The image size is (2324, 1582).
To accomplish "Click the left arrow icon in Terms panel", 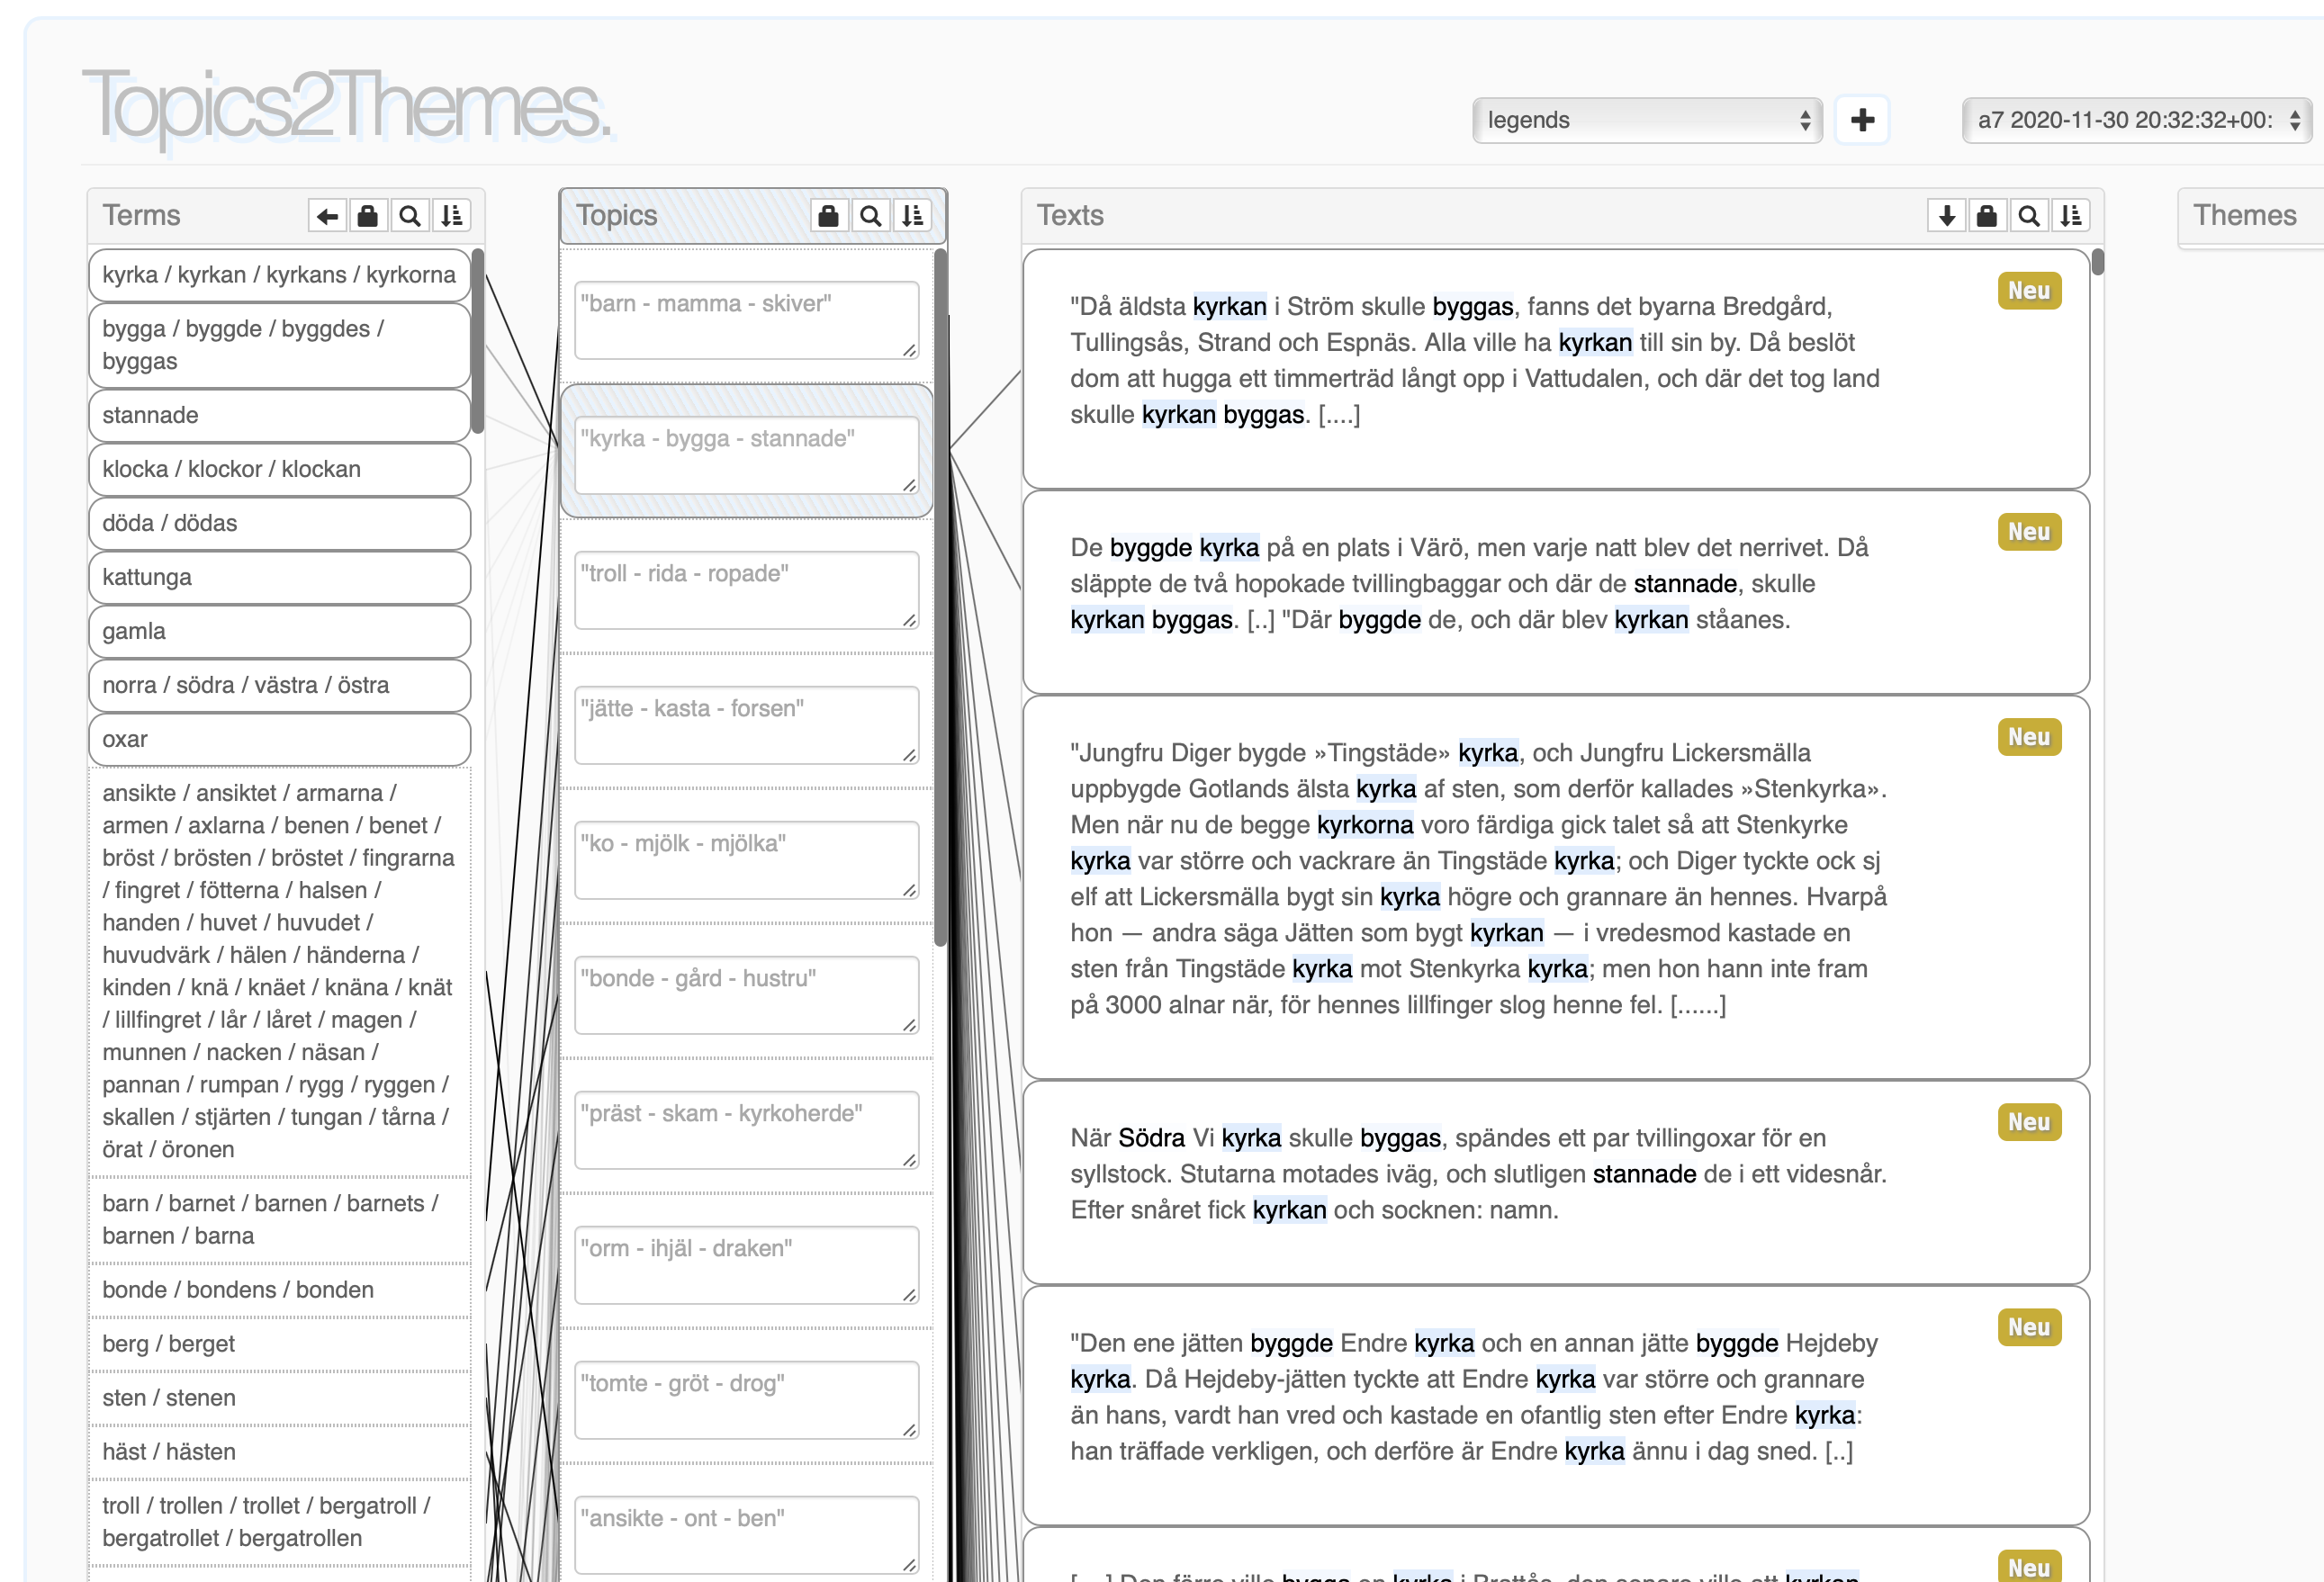I will click(x=327, y=216).
